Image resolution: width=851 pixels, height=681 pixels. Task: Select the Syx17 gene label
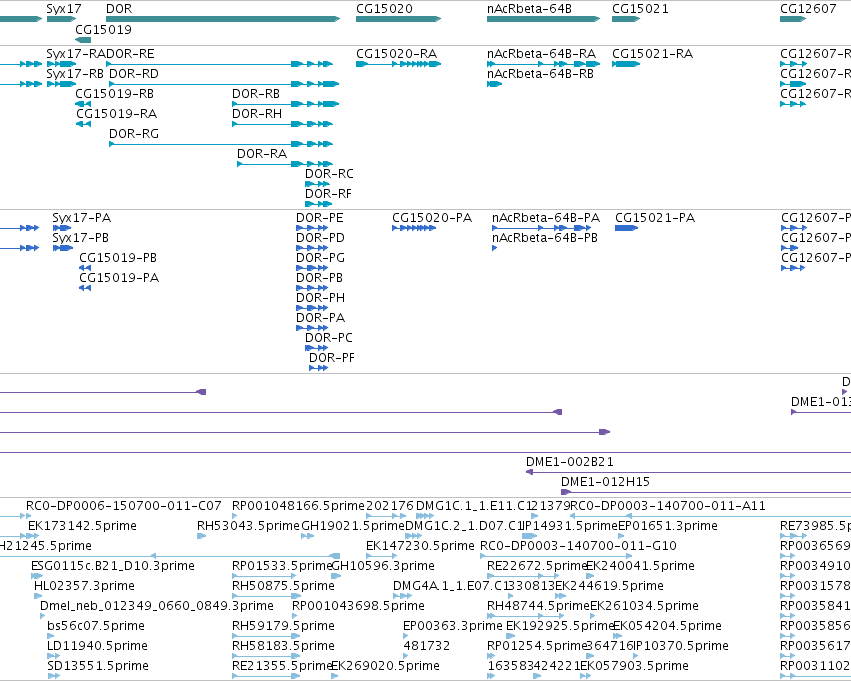[x=63, y=9]
